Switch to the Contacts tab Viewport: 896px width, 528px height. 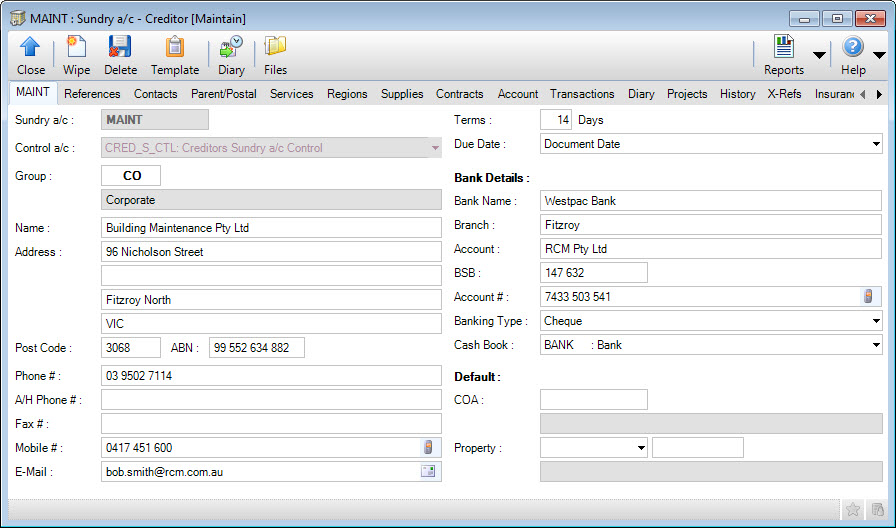pyautogui.click(x=155, y=94)
